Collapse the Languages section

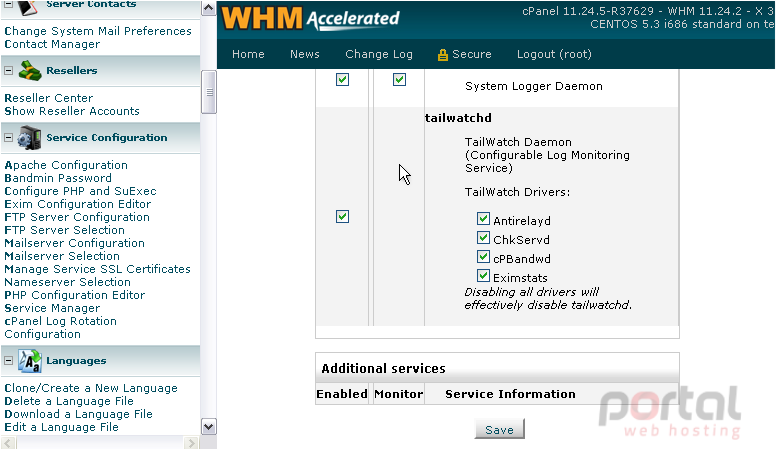8,361
